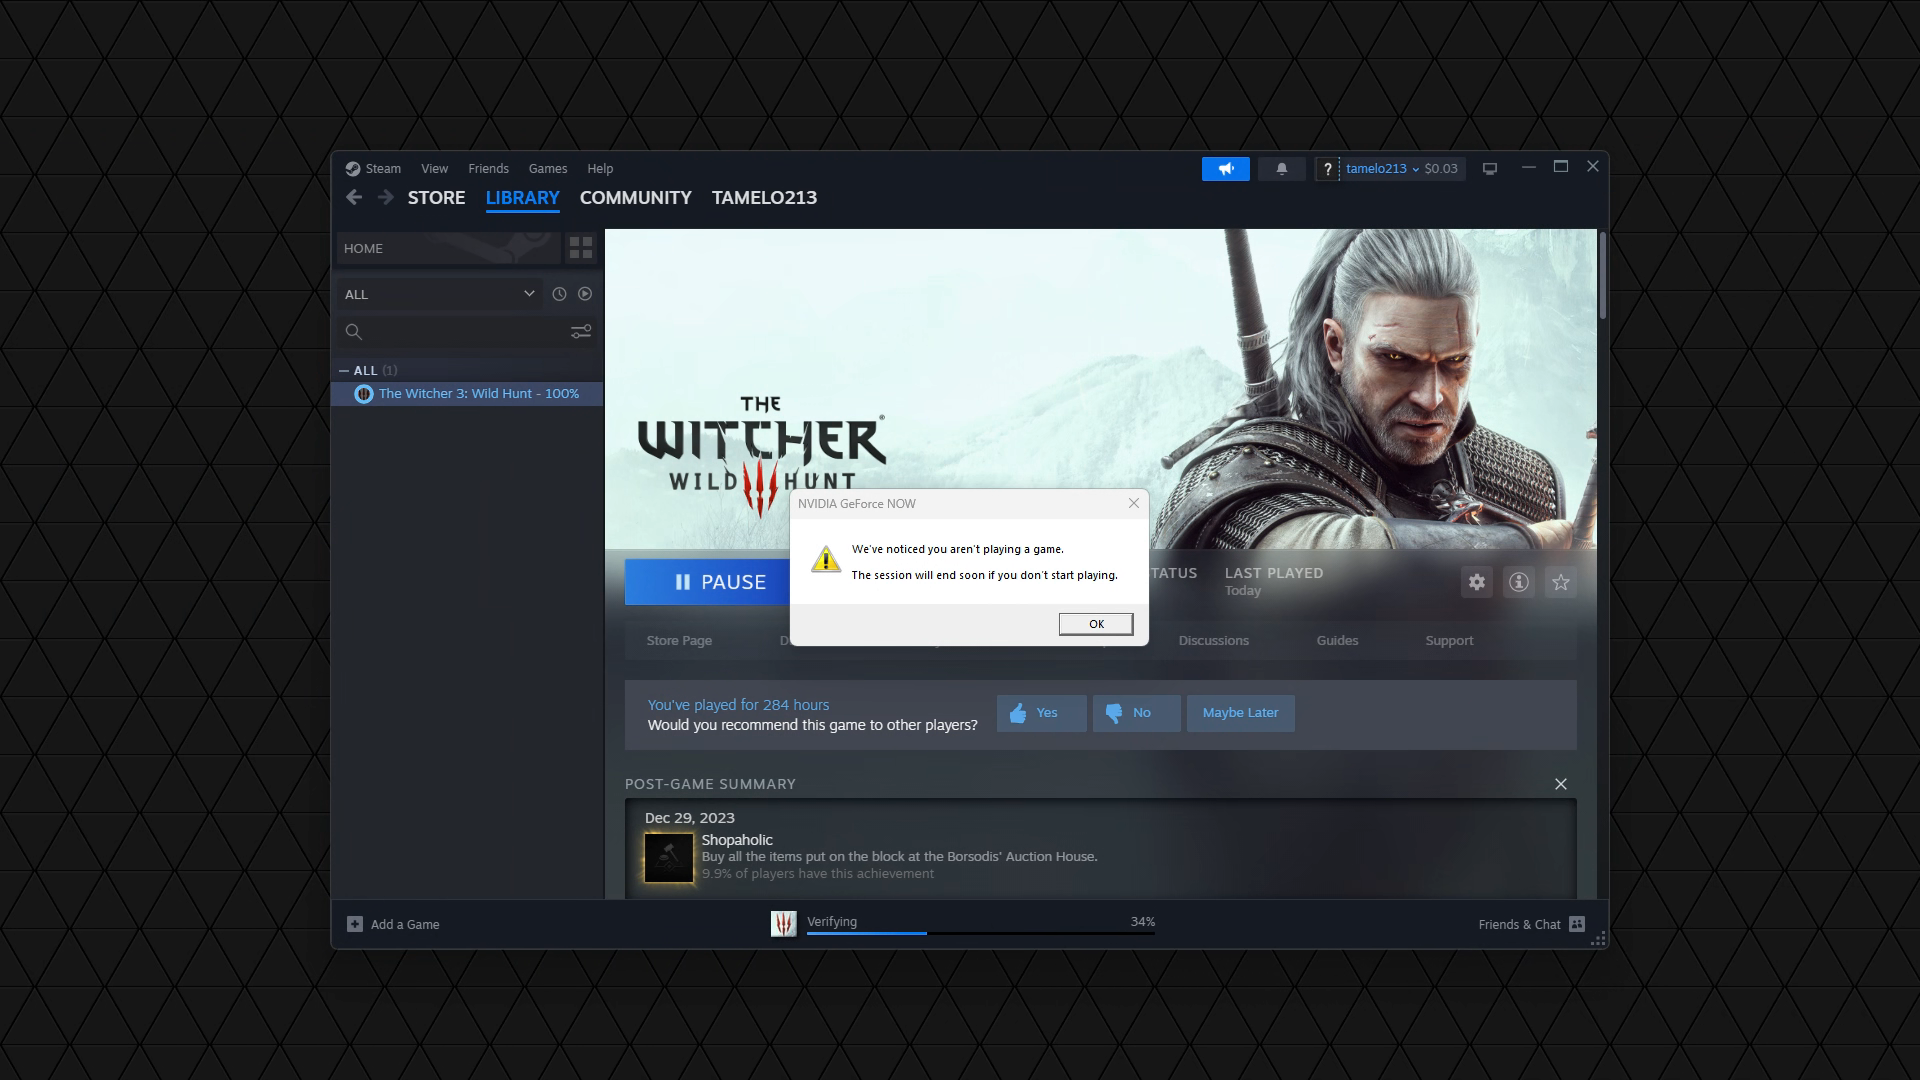
Task: Toggle sort by recent clock icon
Action: pos(559,294)
